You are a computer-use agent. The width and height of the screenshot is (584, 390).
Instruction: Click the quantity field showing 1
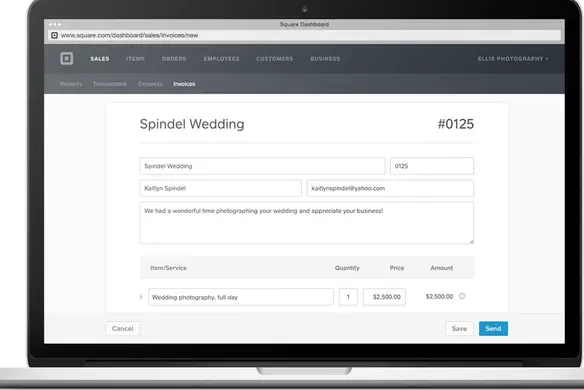[x=348, y=297]
